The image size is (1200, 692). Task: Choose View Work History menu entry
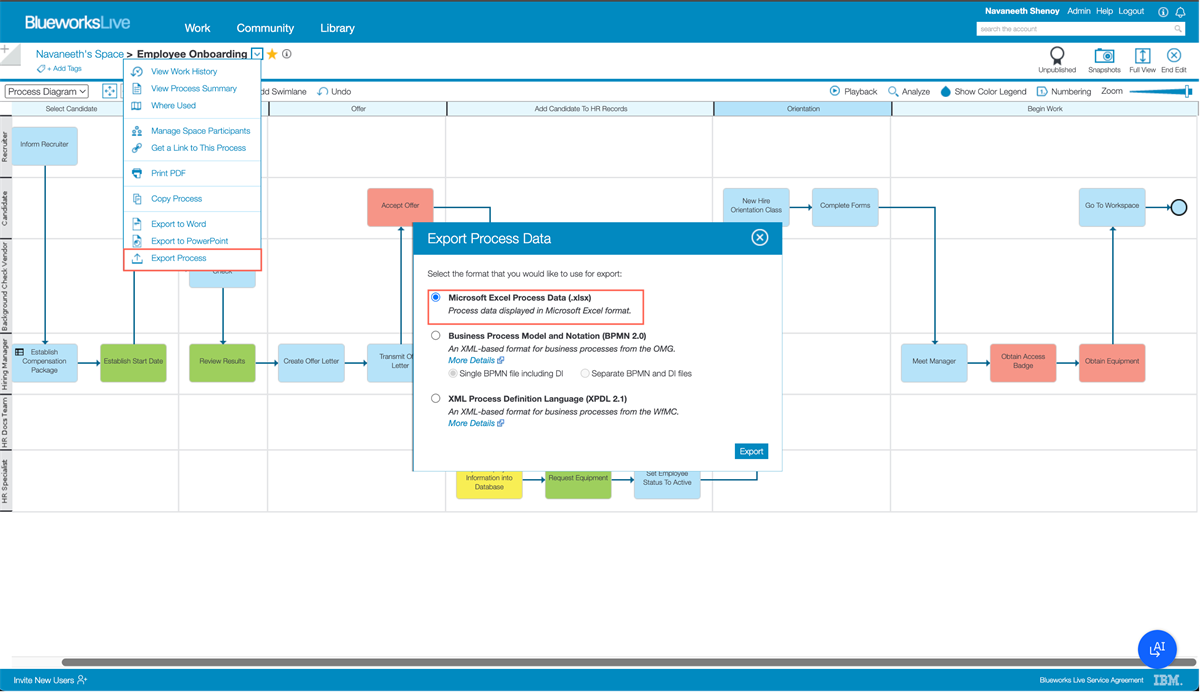184,72
